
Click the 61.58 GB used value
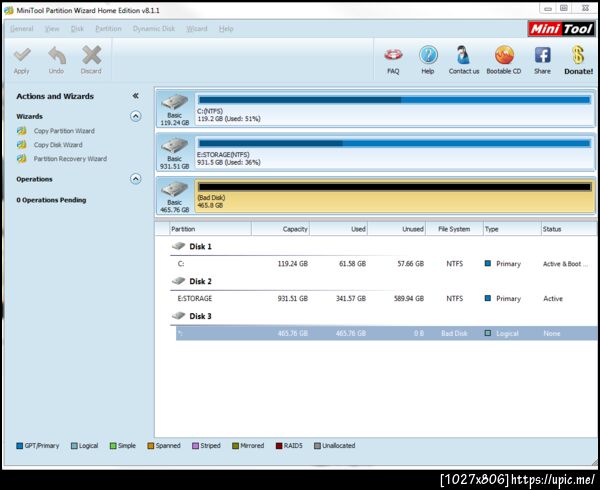(x=352, y=264)
